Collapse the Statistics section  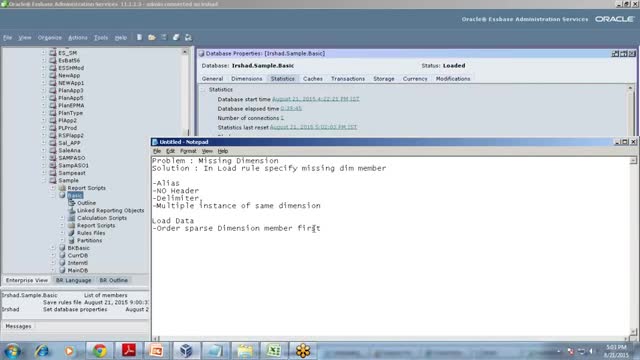tap(203, 89)
